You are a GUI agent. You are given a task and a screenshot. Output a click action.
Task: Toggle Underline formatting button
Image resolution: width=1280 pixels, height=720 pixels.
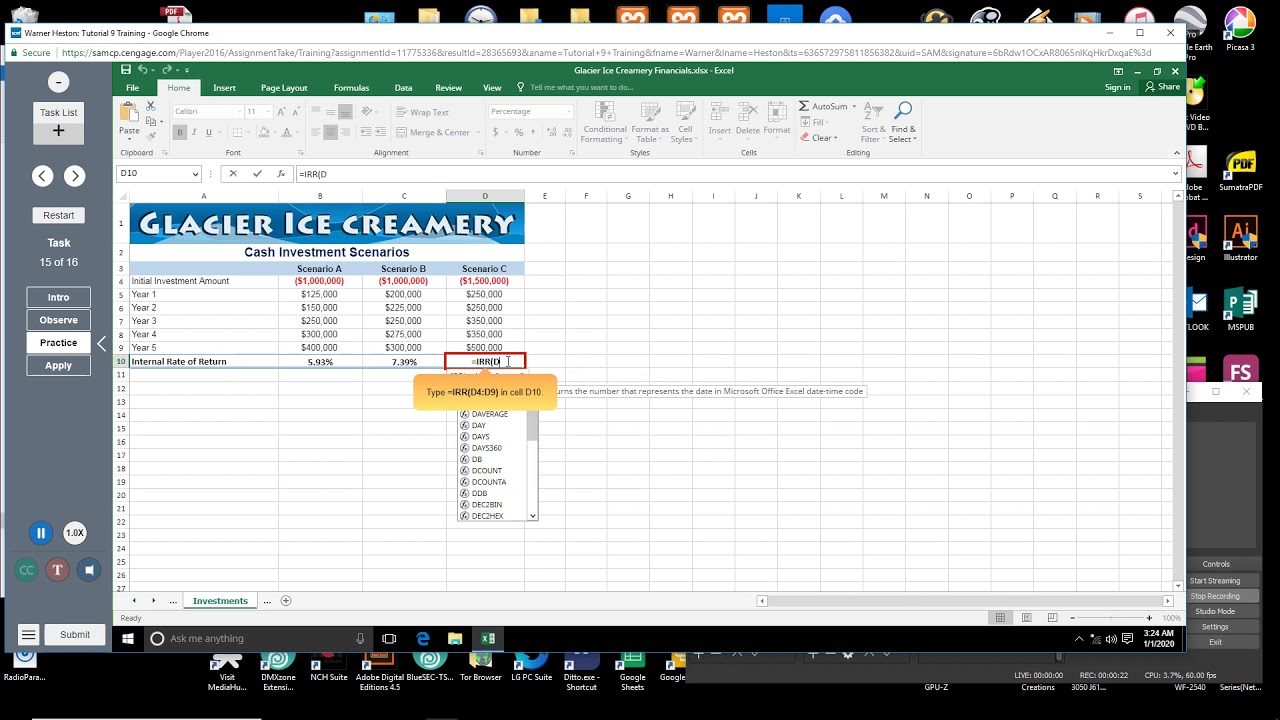click(x=209, y=132)
